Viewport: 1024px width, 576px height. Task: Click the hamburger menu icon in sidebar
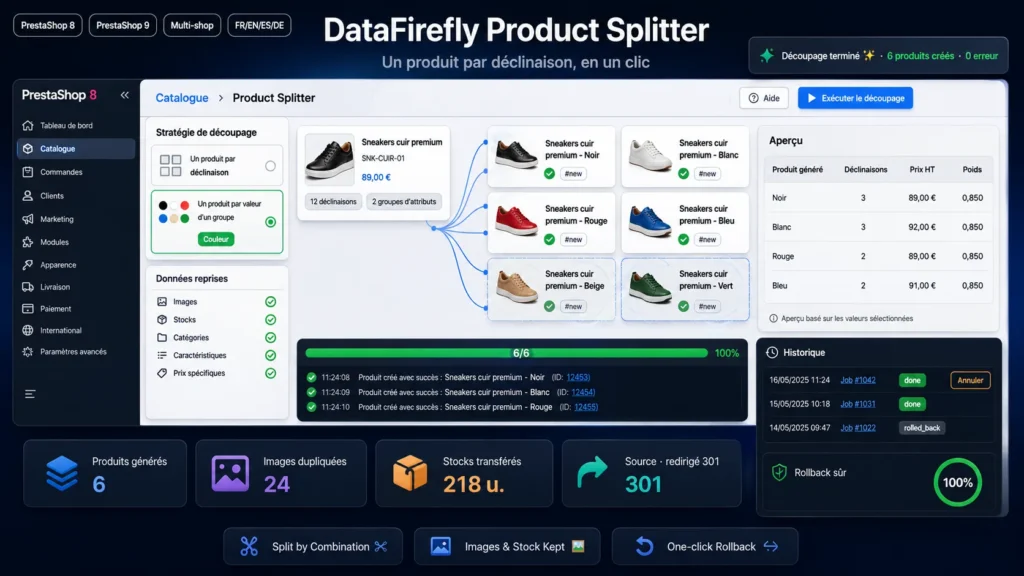click(30, 394)
